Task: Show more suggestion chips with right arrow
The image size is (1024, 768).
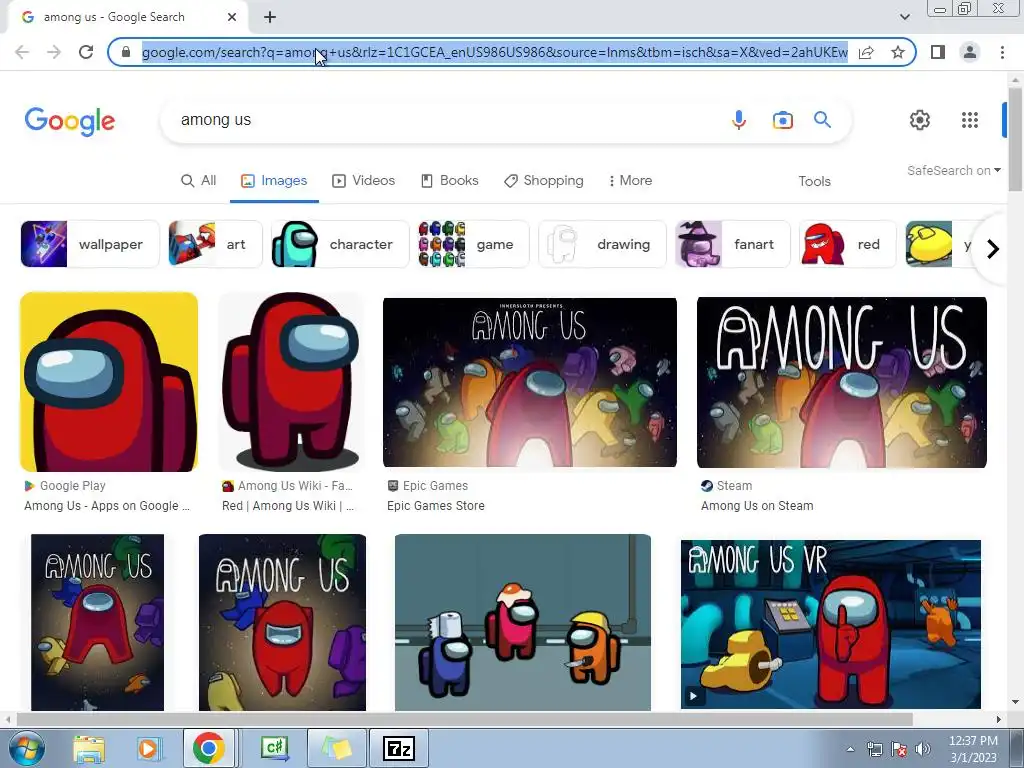Action: point(993,249)
